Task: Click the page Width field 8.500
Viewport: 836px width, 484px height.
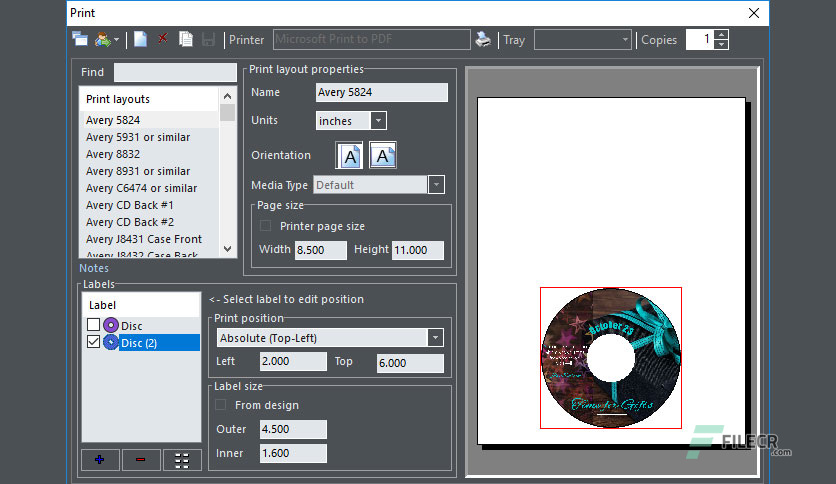Action: pos(320,250)
